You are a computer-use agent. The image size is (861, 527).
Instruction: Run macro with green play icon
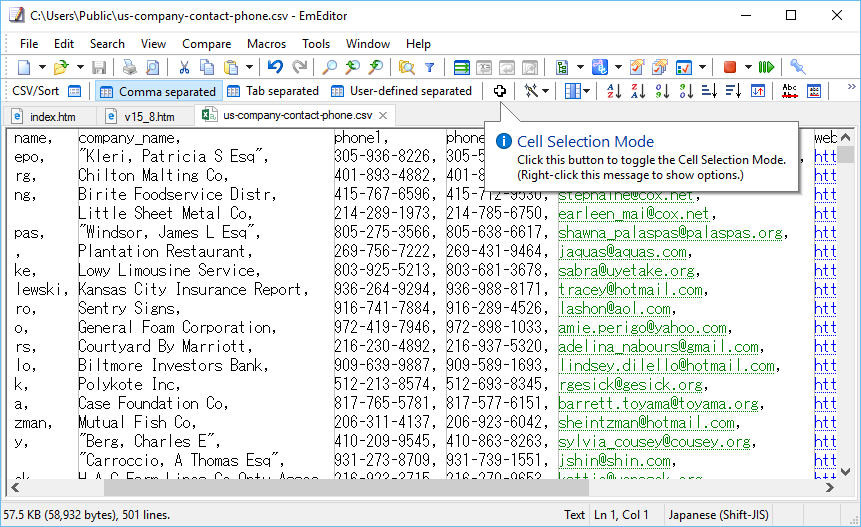tap(766, 68)
